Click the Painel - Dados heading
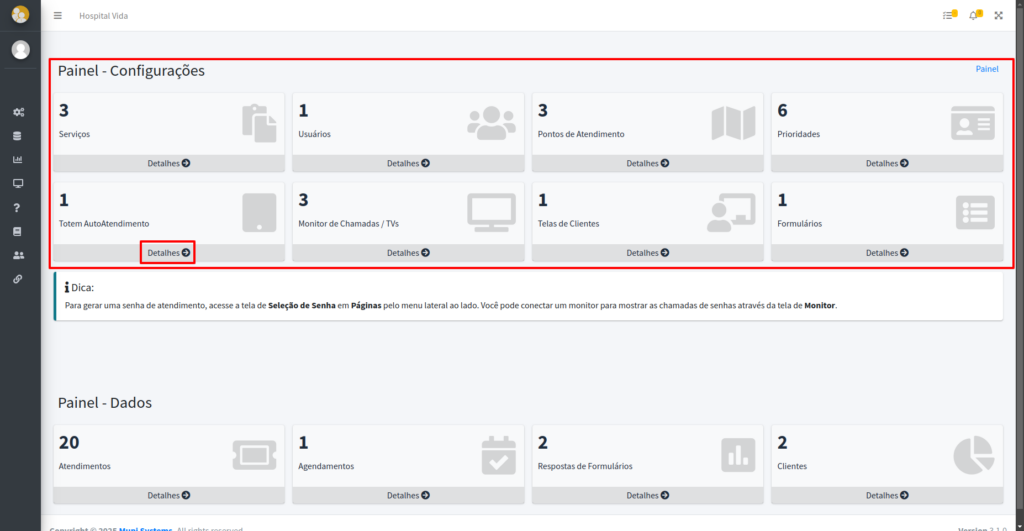 [104, 402]
